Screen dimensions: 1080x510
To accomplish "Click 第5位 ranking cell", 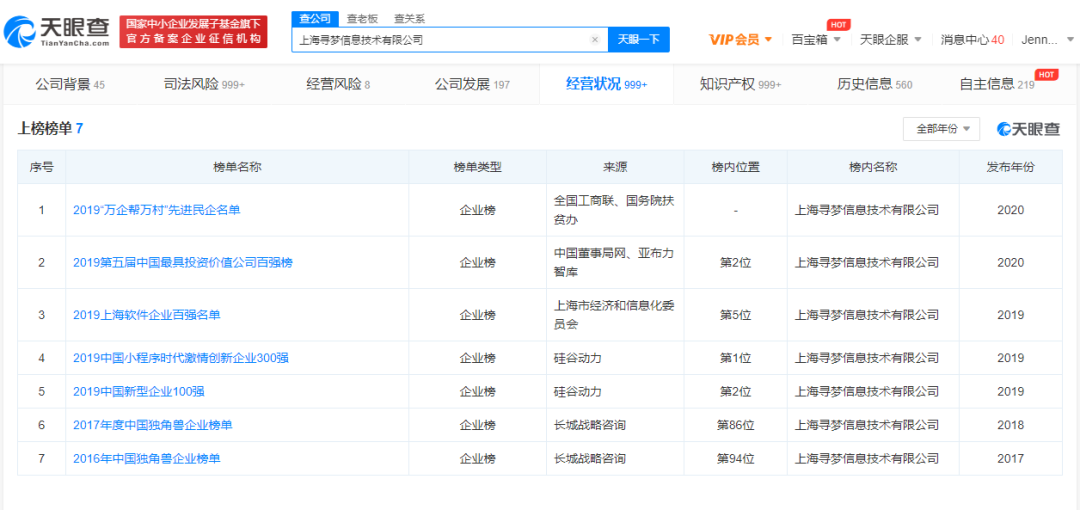I will coord(736,315).
